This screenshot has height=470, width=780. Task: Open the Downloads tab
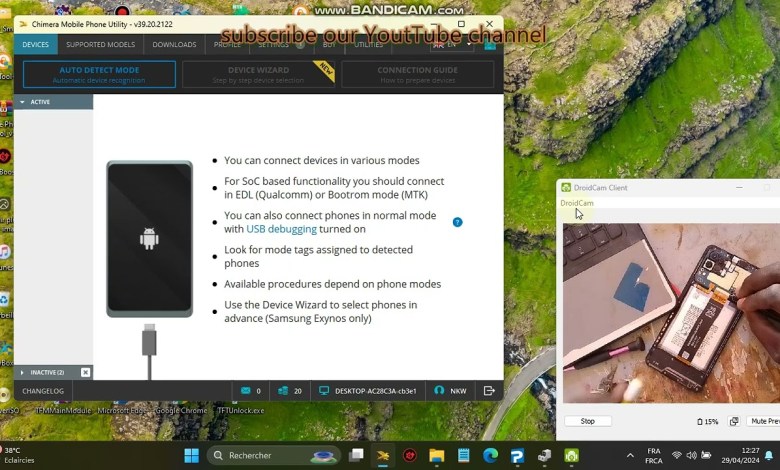click(174, 45)
